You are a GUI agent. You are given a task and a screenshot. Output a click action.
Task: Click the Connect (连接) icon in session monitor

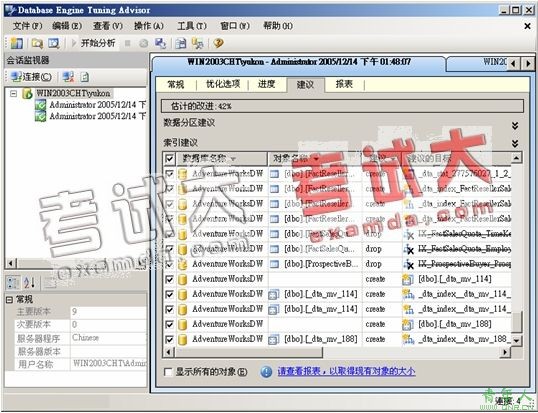coord(31,76)
